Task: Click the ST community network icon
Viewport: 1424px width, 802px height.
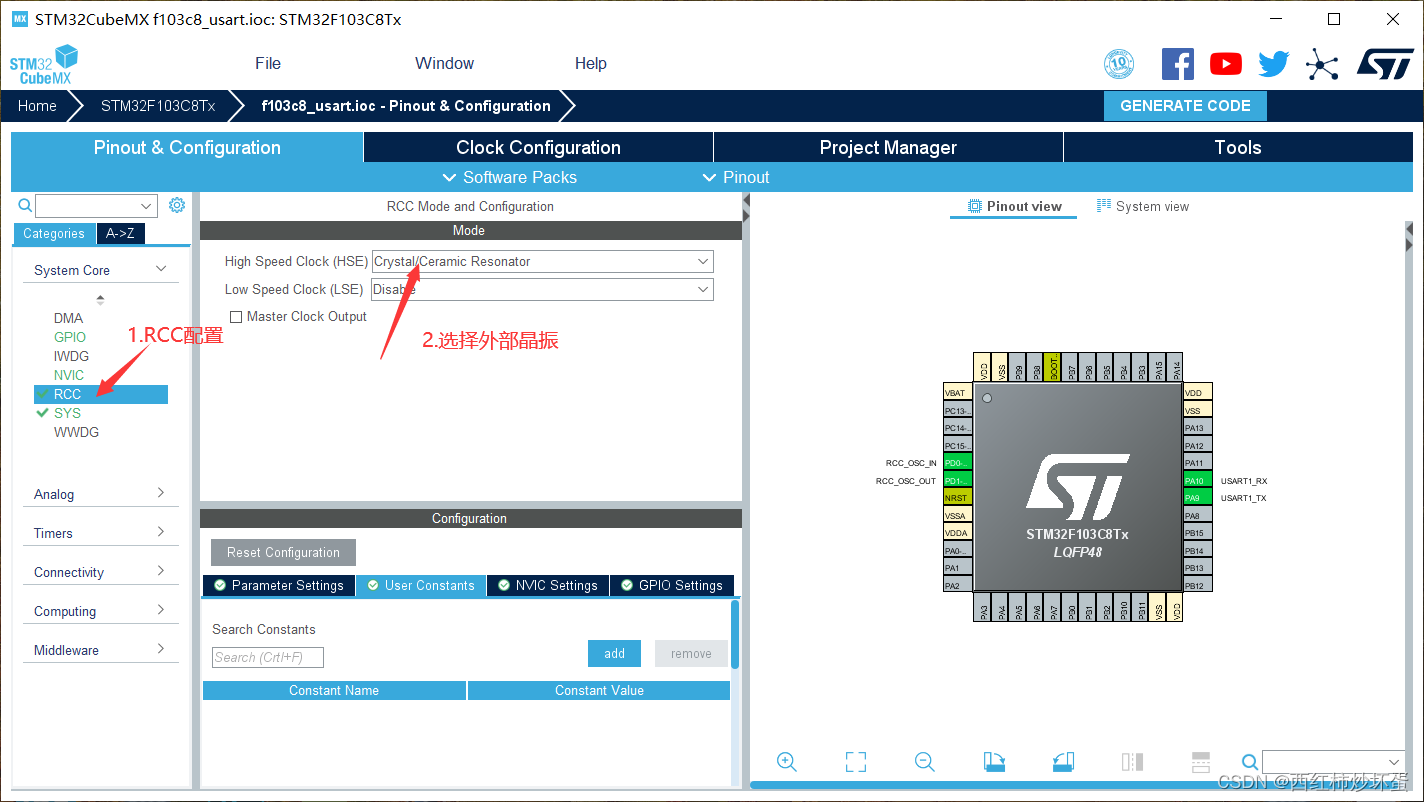Action: point(1322,65)
